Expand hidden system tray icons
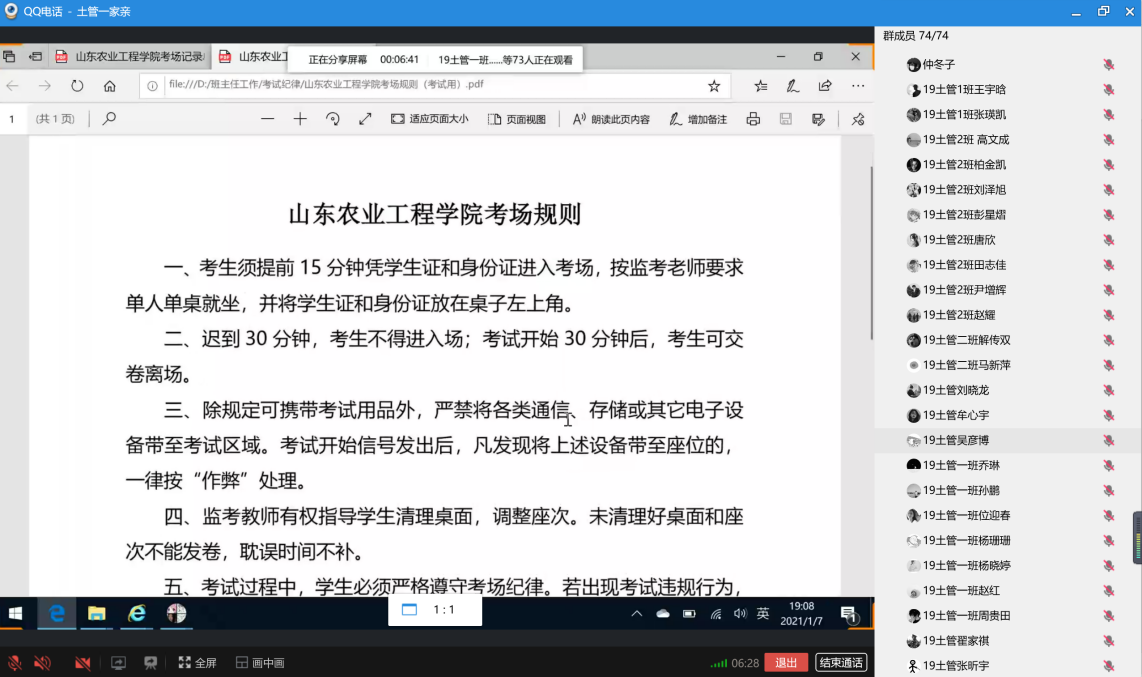 (637, 613)
